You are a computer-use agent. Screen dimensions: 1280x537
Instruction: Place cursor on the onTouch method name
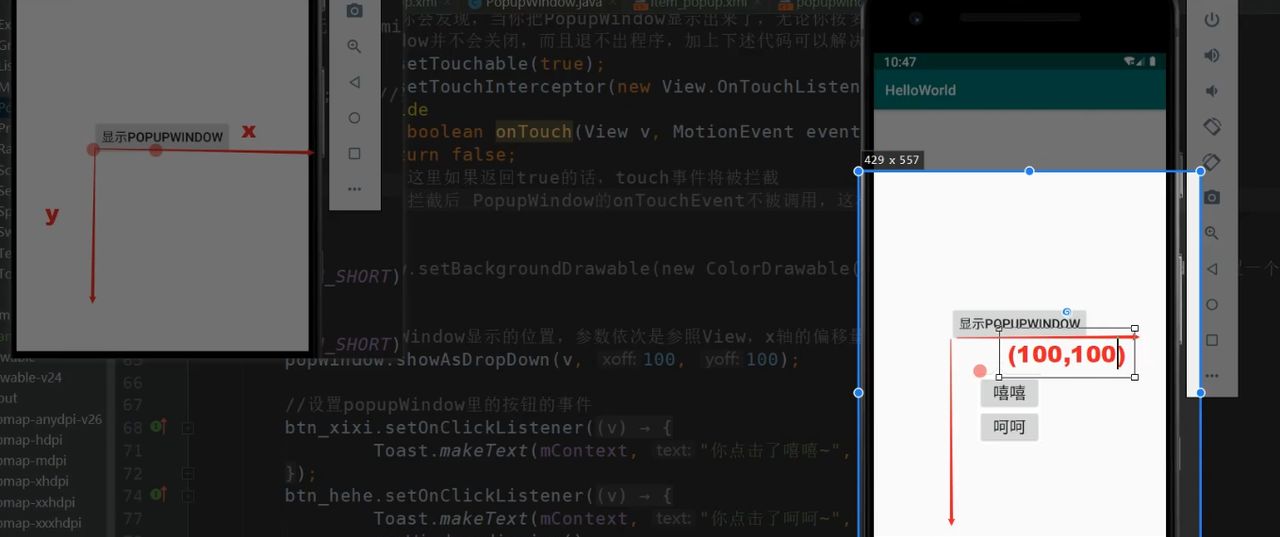534,132
